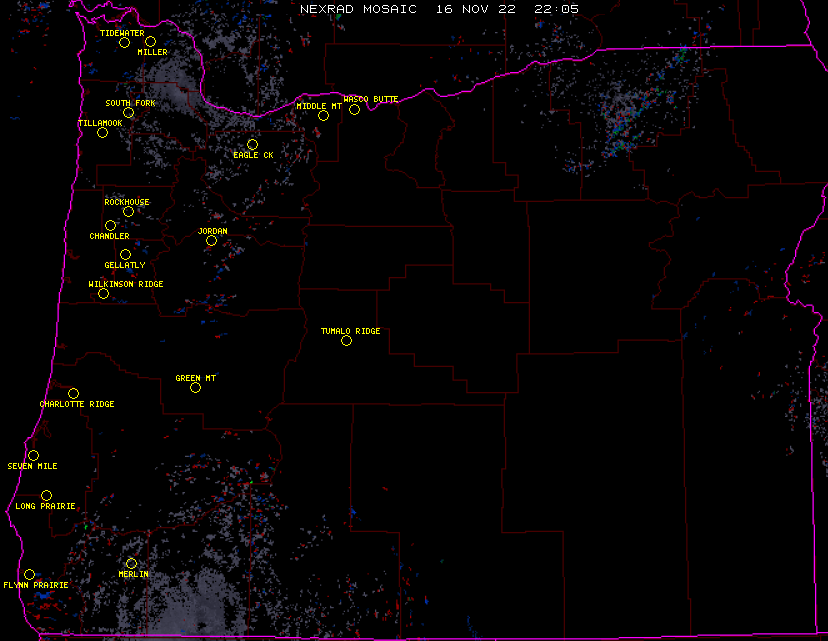Image resolution: width=828 pixels, height=641 pixels.
Task: Click the Tidewater station circle marker
Action: (x=124, y=42)
